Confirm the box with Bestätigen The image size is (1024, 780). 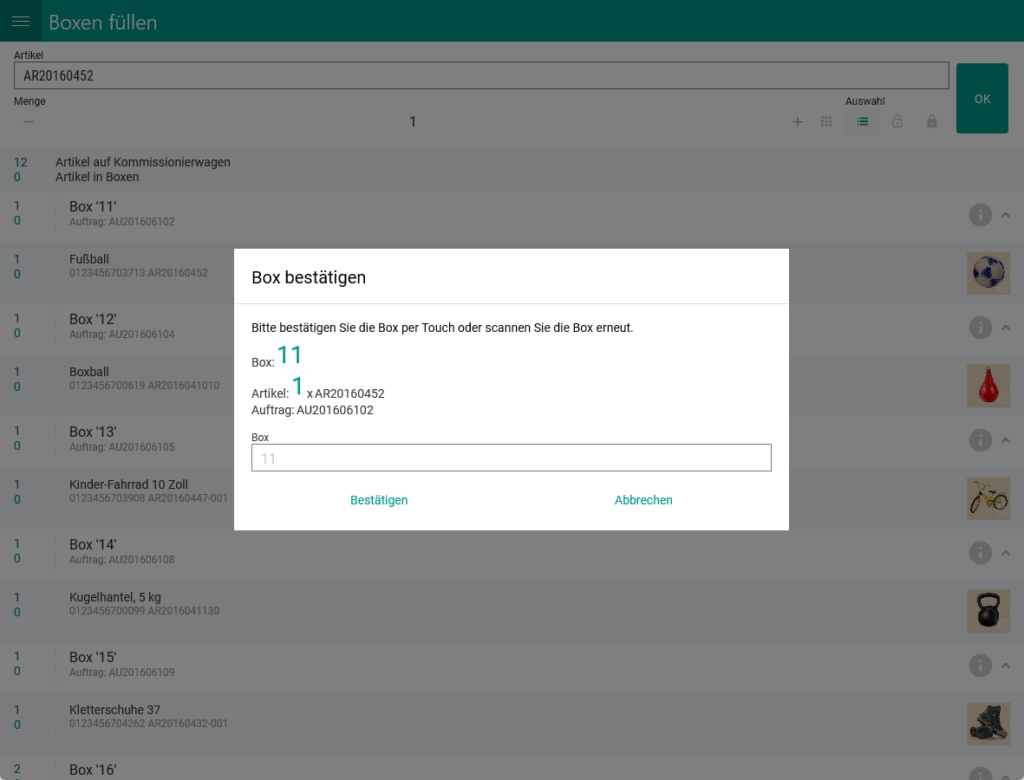[x=379, y=500]
